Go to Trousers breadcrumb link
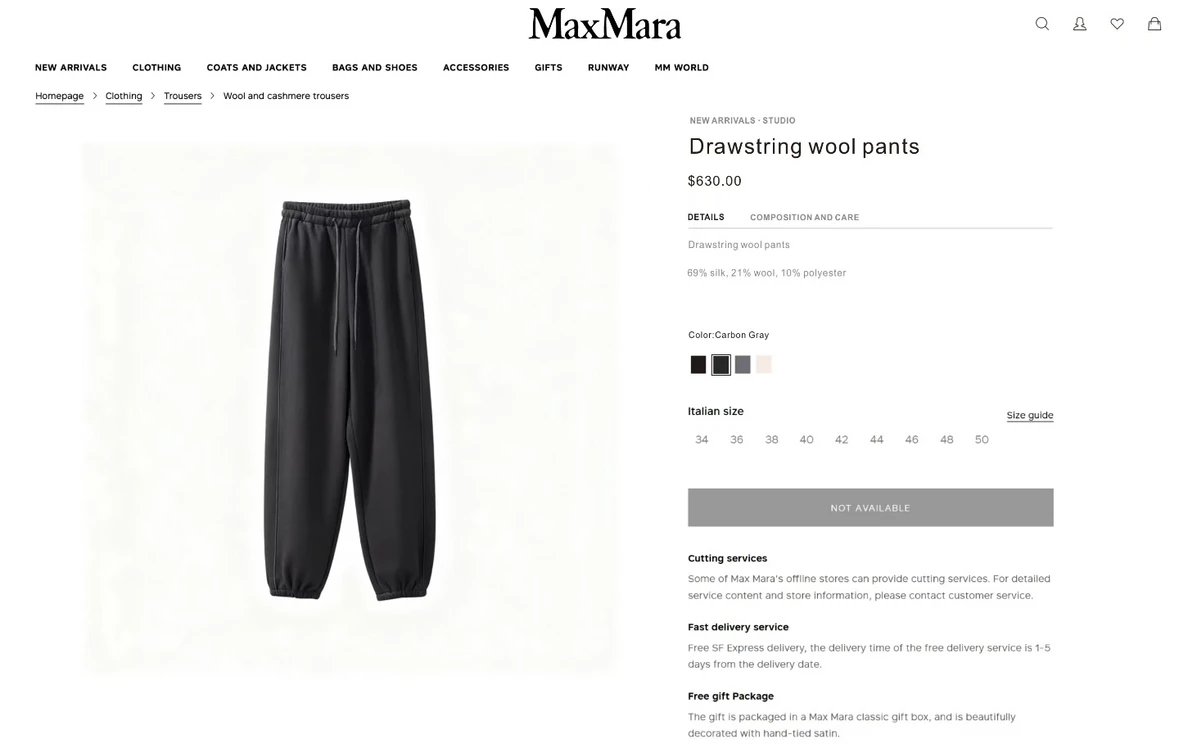1179x748 pixels. pos(183,96)
